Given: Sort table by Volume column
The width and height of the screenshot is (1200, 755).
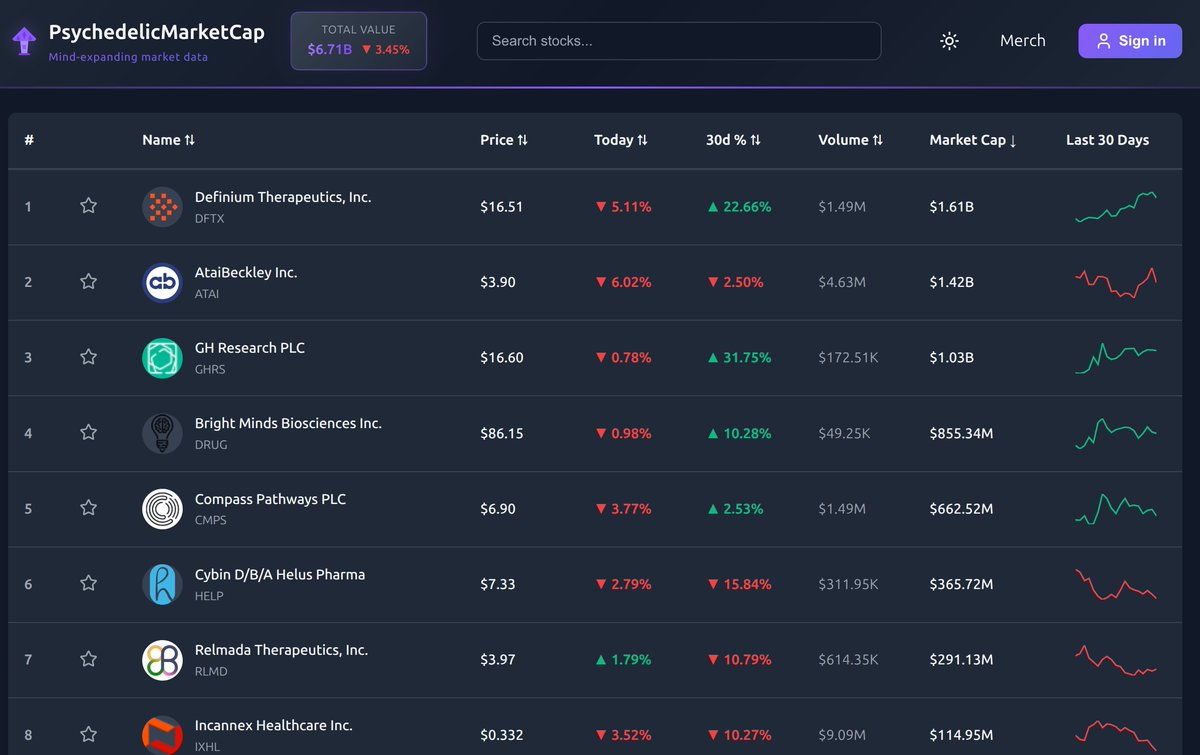Looking at the screenshot, I should 850,140.
